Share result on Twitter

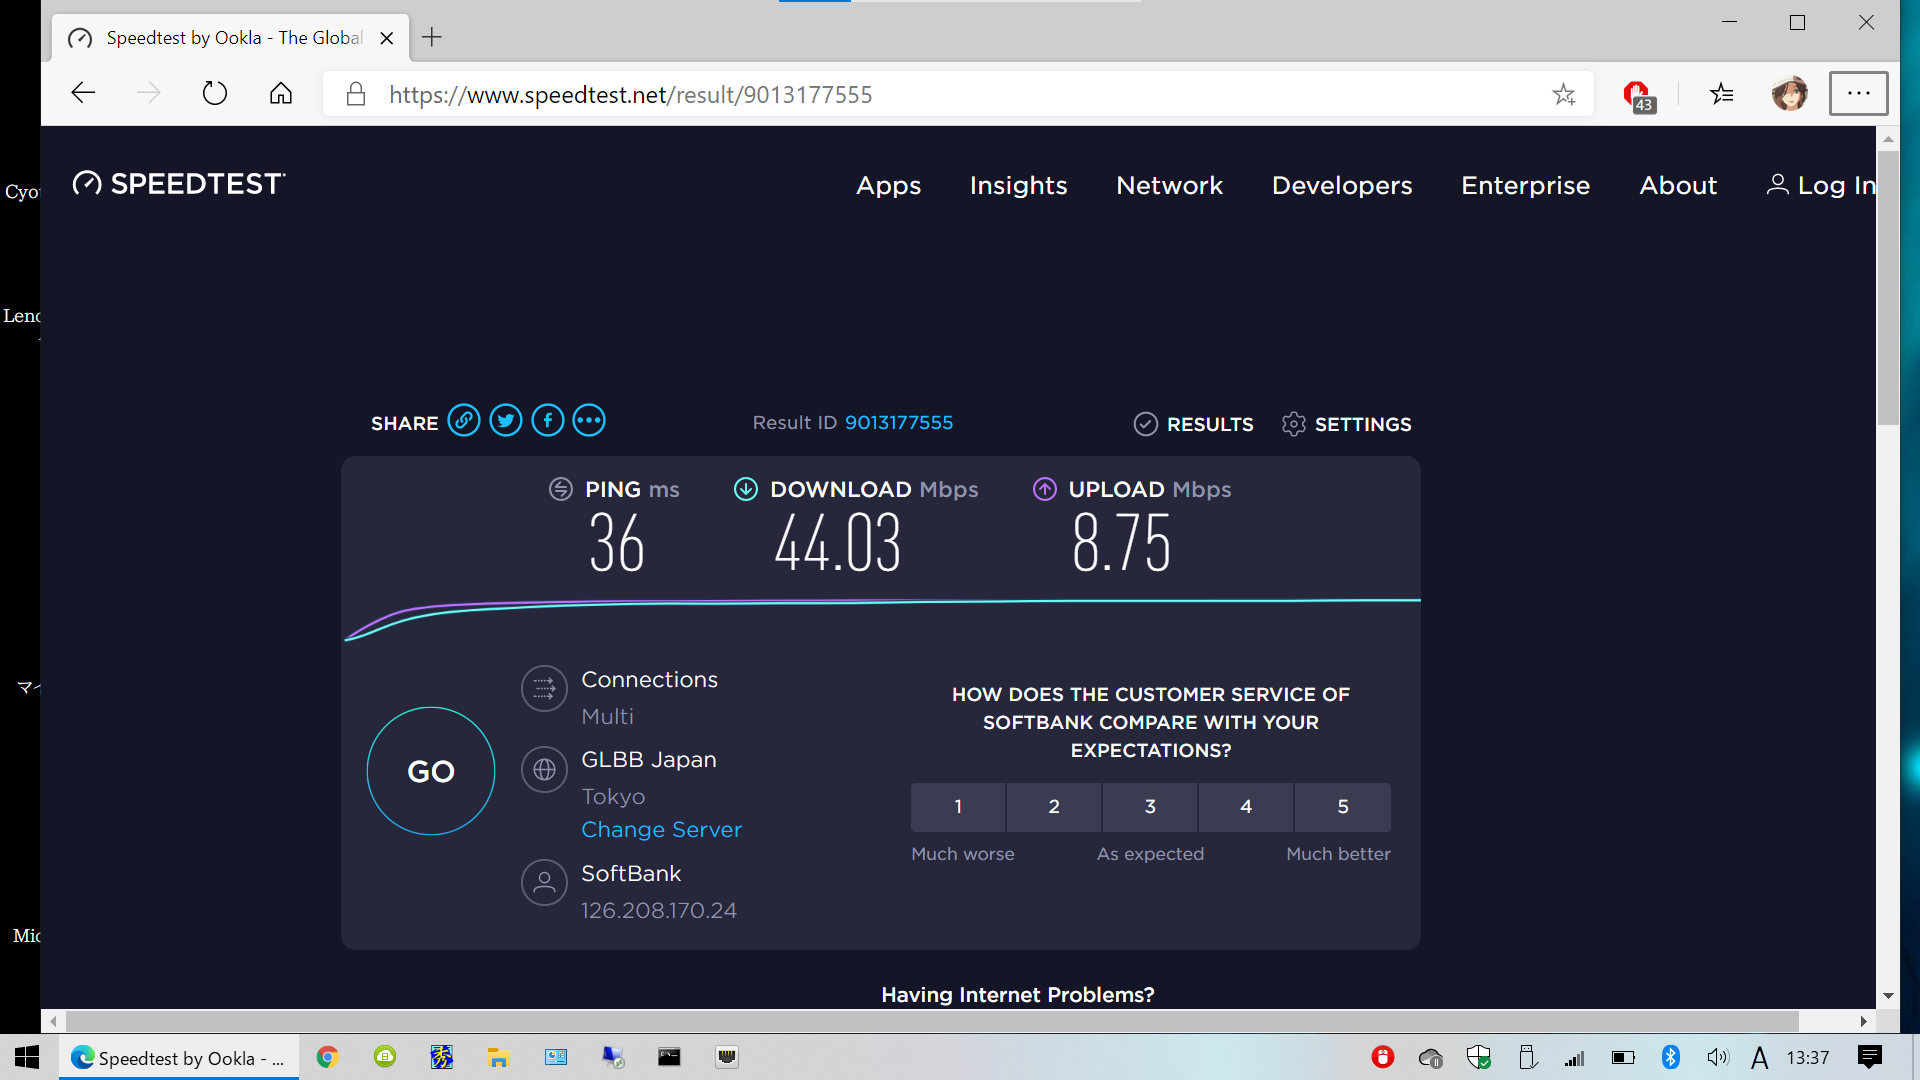pyautogui.click(x=506, y=421)
